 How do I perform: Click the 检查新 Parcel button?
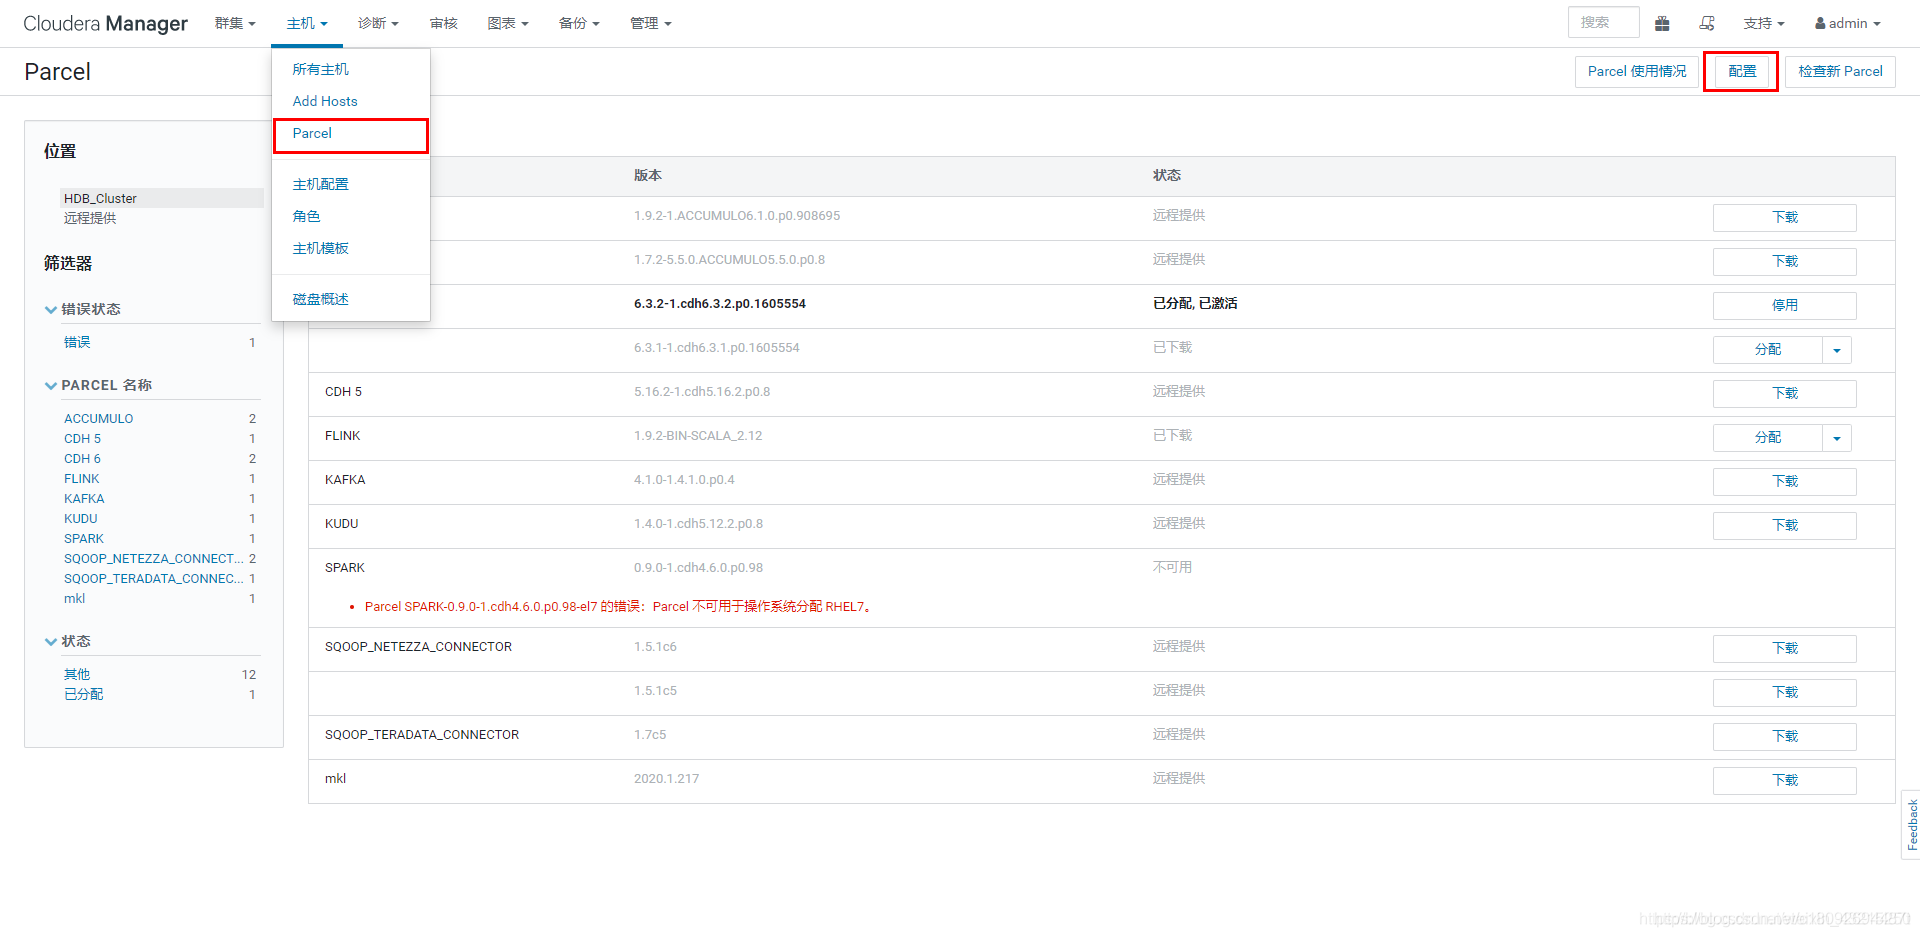(x=1840, y=71)
